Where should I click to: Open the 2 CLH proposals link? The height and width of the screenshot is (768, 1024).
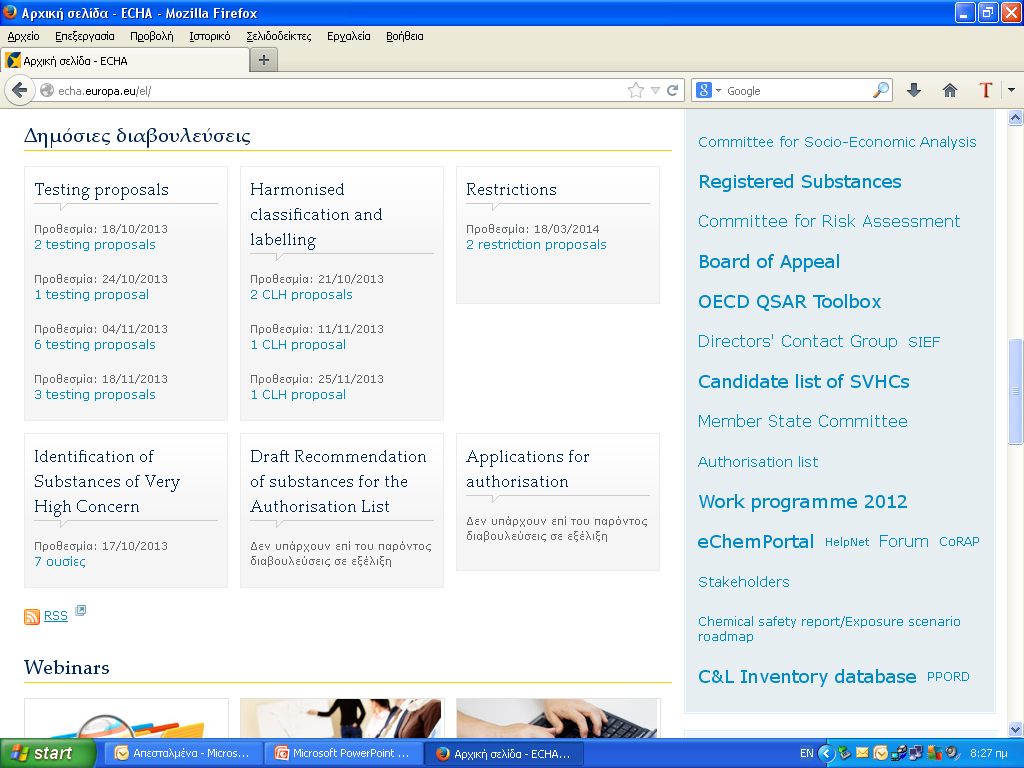click(301, 295)
